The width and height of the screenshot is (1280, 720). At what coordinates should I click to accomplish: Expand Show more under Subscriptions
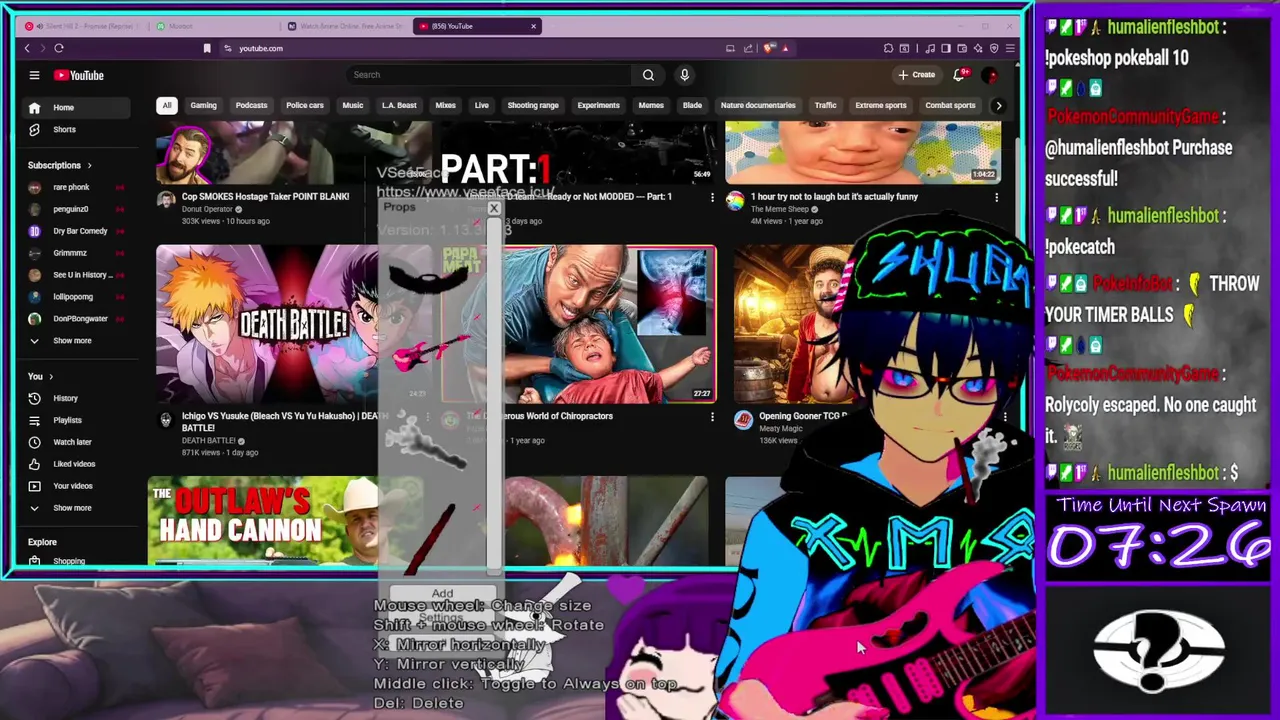point(72,341)
